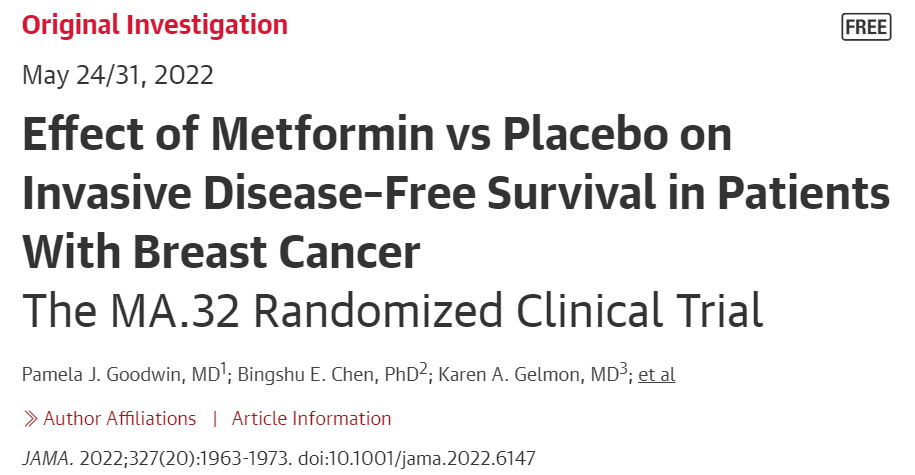Click superscript 3 after Gelmon's name
This screenshot has width=915, height=475.
(623, 369)
